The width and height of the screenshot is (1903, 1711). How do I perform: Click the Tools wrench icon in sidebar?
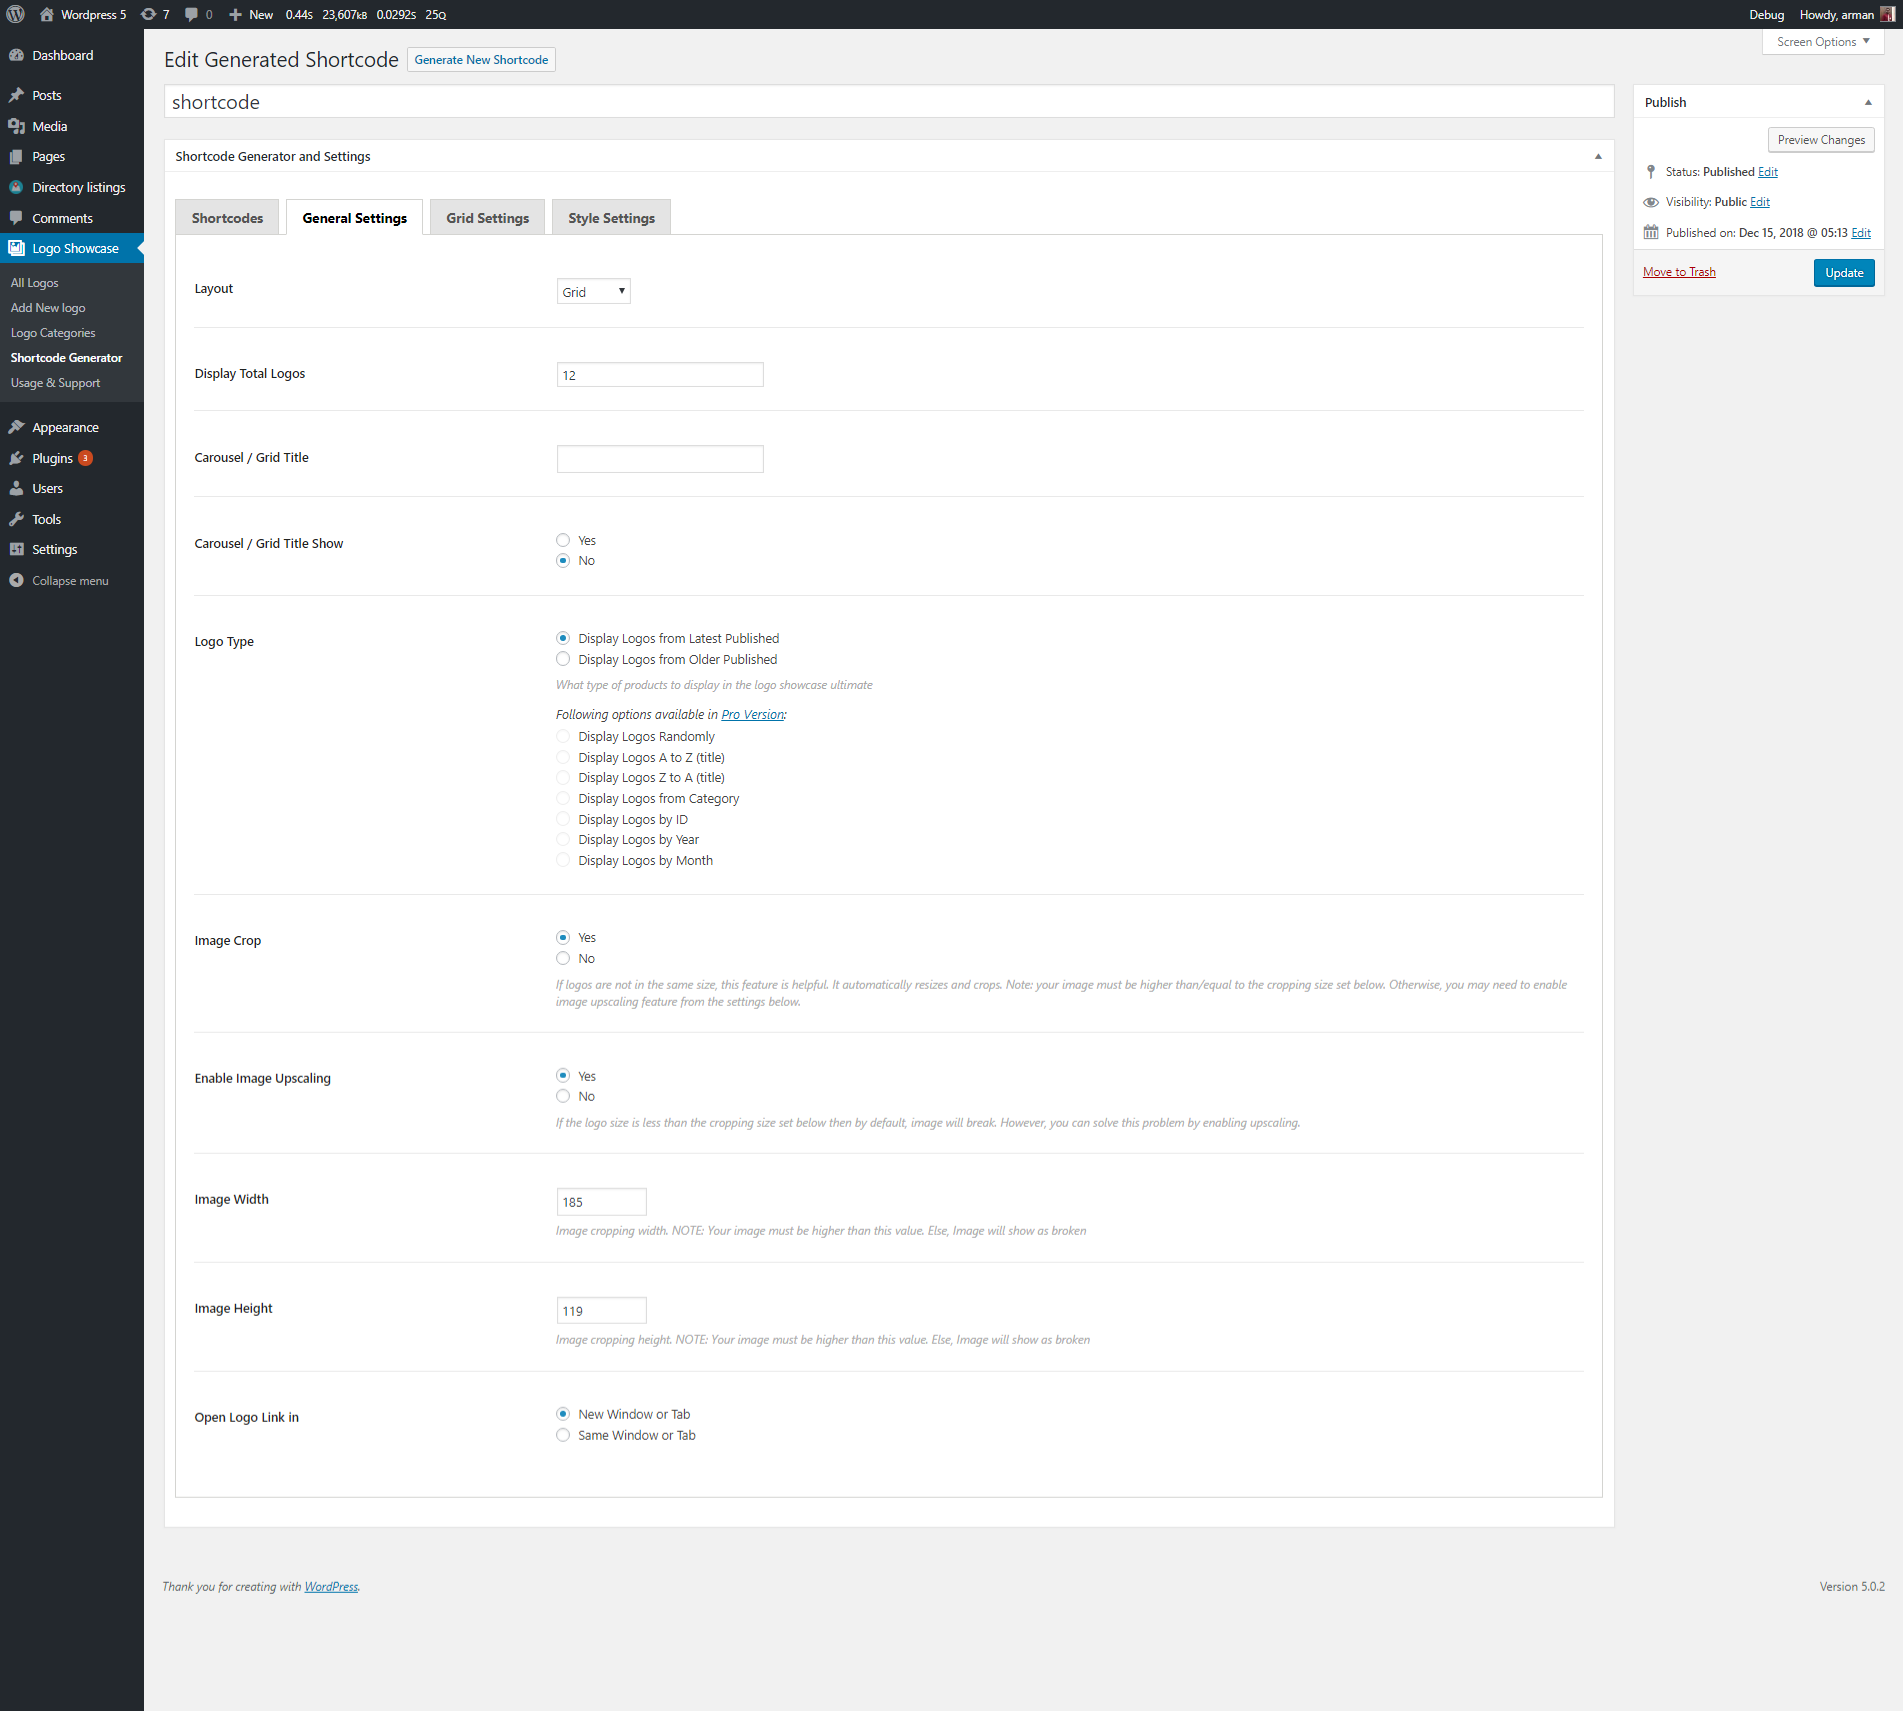(16, 519)
